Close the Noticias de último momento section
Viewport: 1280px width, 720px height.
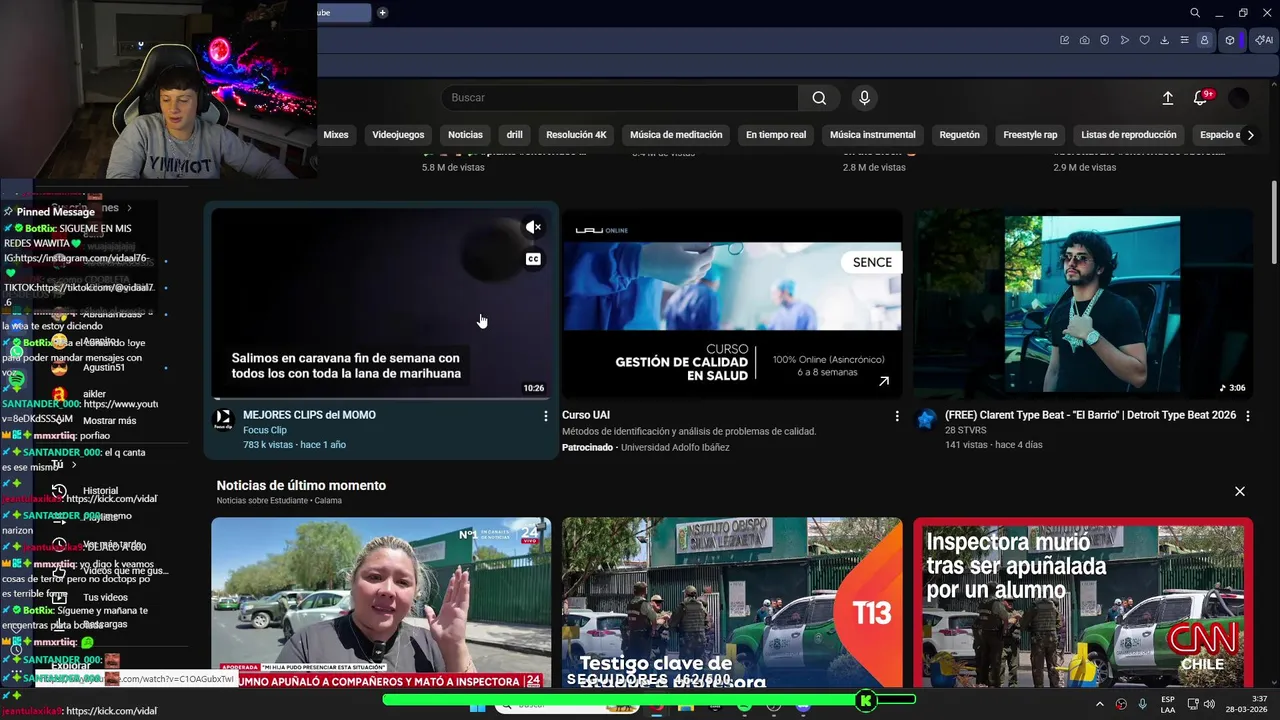[1240, 492]
